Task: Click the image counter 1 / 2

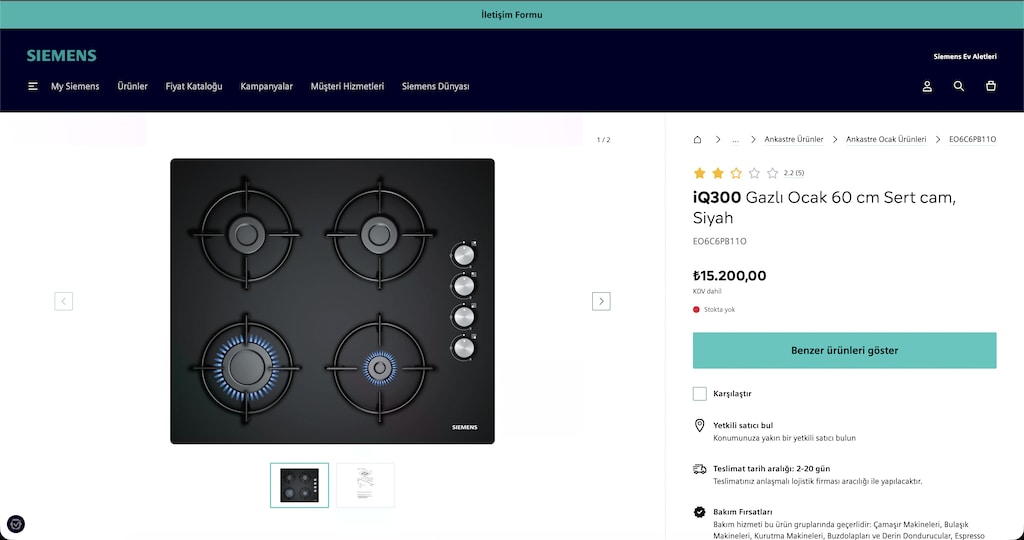Action: point(603,140)
